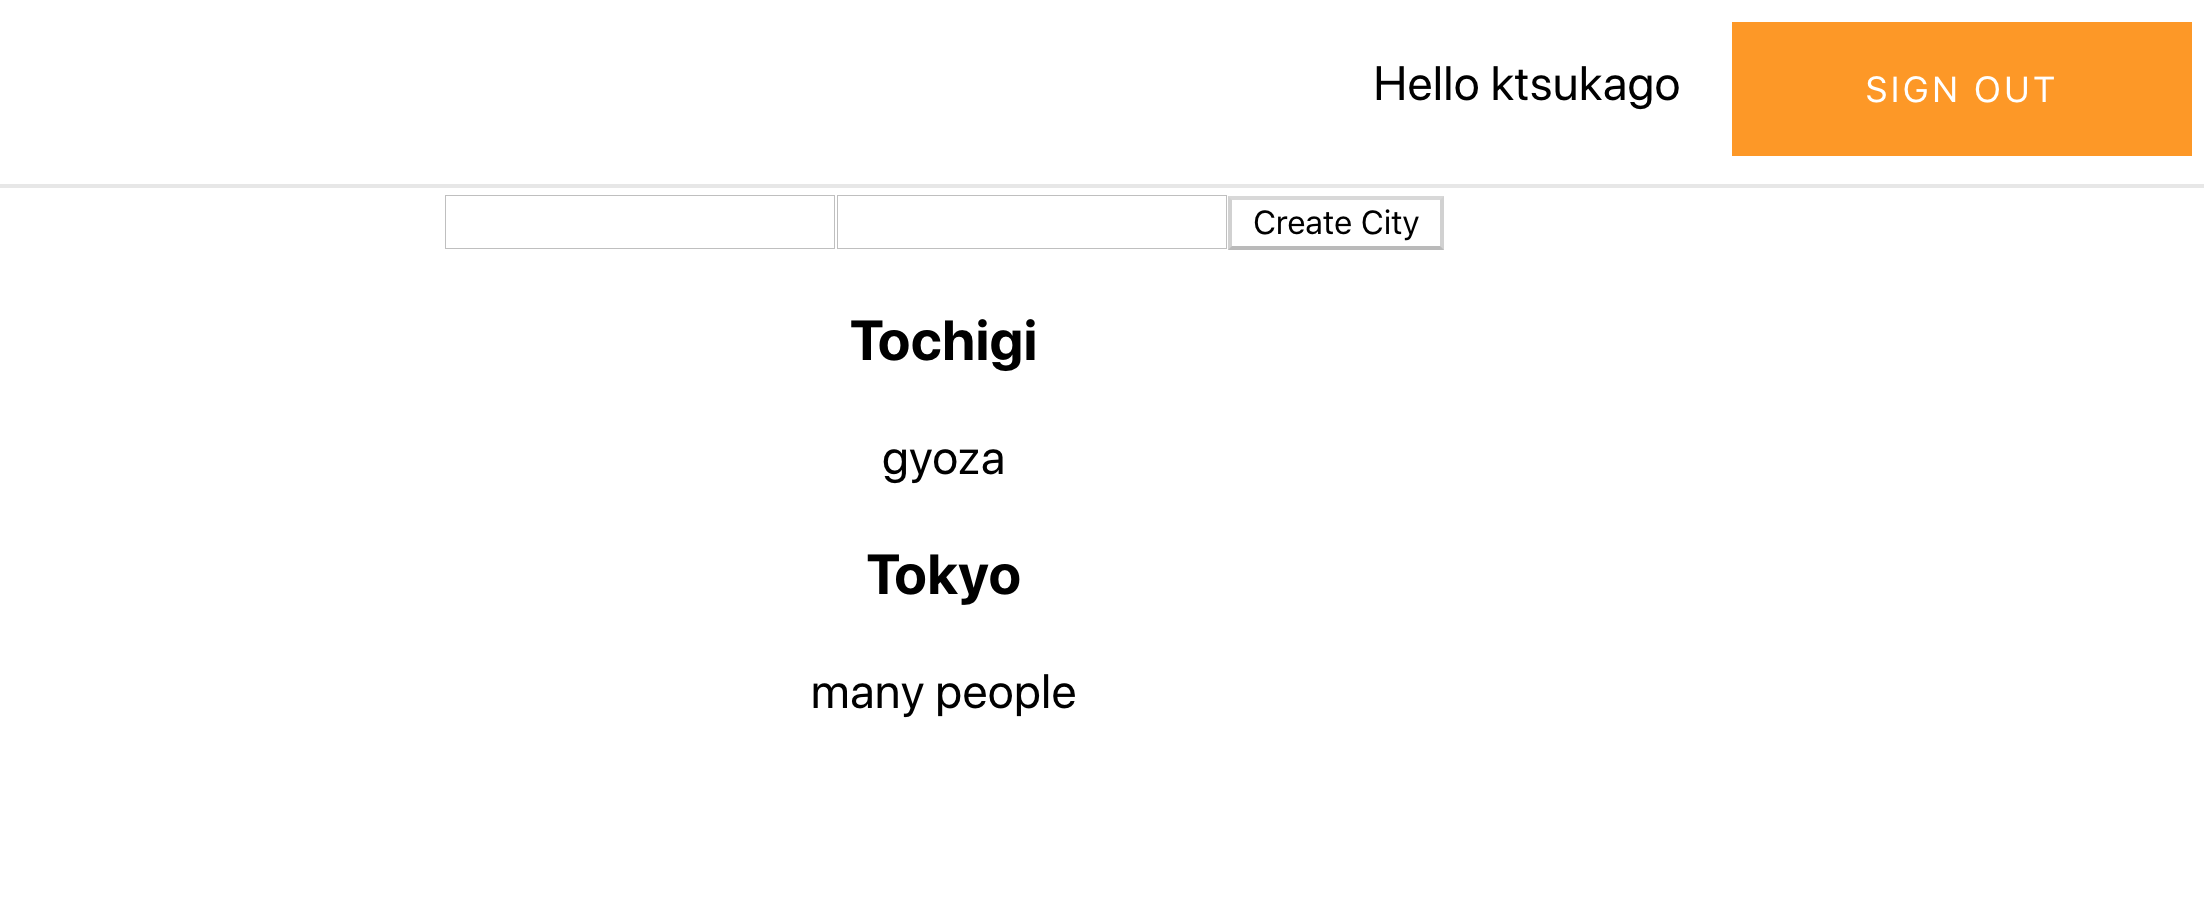Click the Hello ktsukago greeting text
The height and width of the screenshot is (912, 2204).
click(1525, 85)
